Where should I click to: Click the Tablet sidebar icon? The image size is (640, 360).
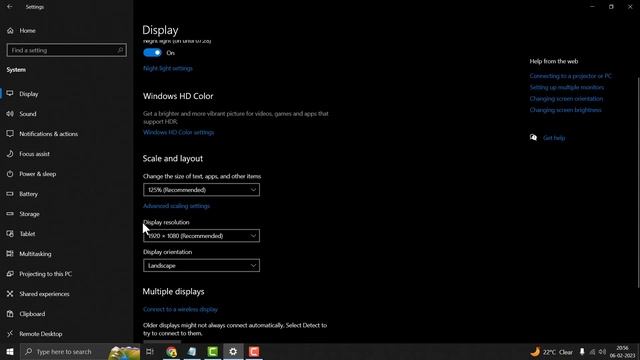[10, 234]
